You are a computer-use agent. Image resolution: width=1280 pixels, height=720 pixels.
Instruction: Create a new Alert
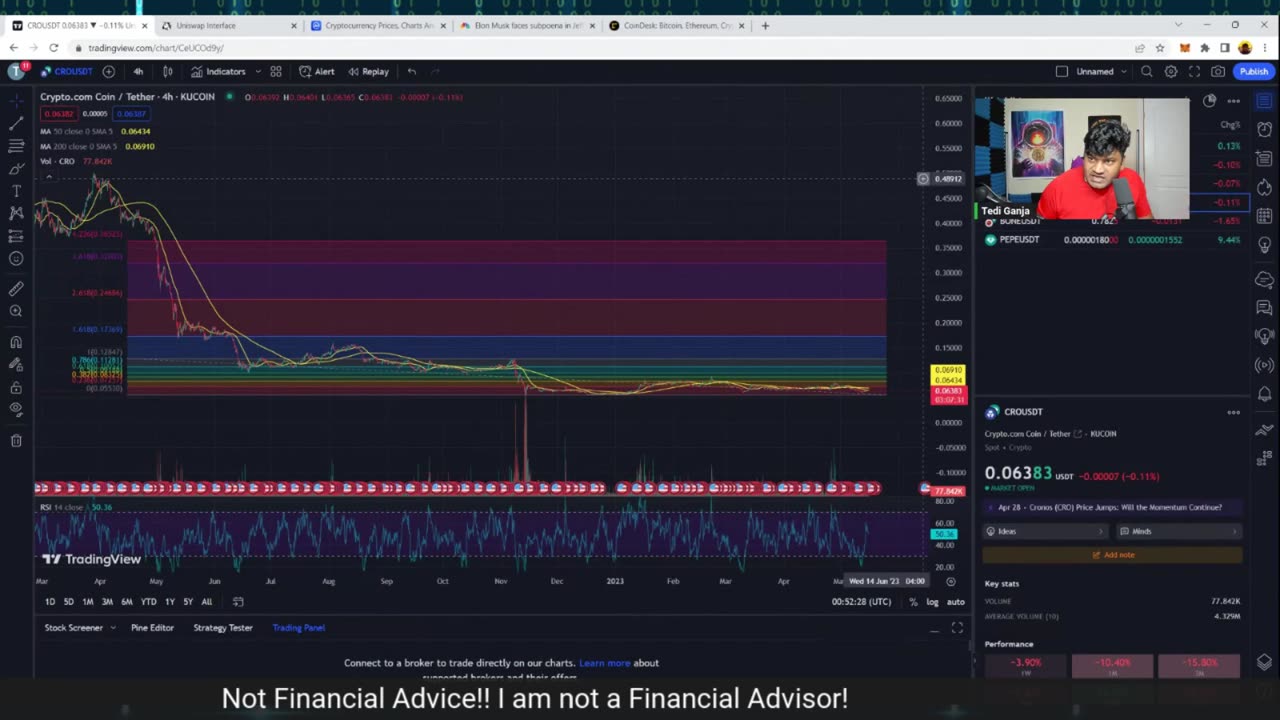[317, 71]
